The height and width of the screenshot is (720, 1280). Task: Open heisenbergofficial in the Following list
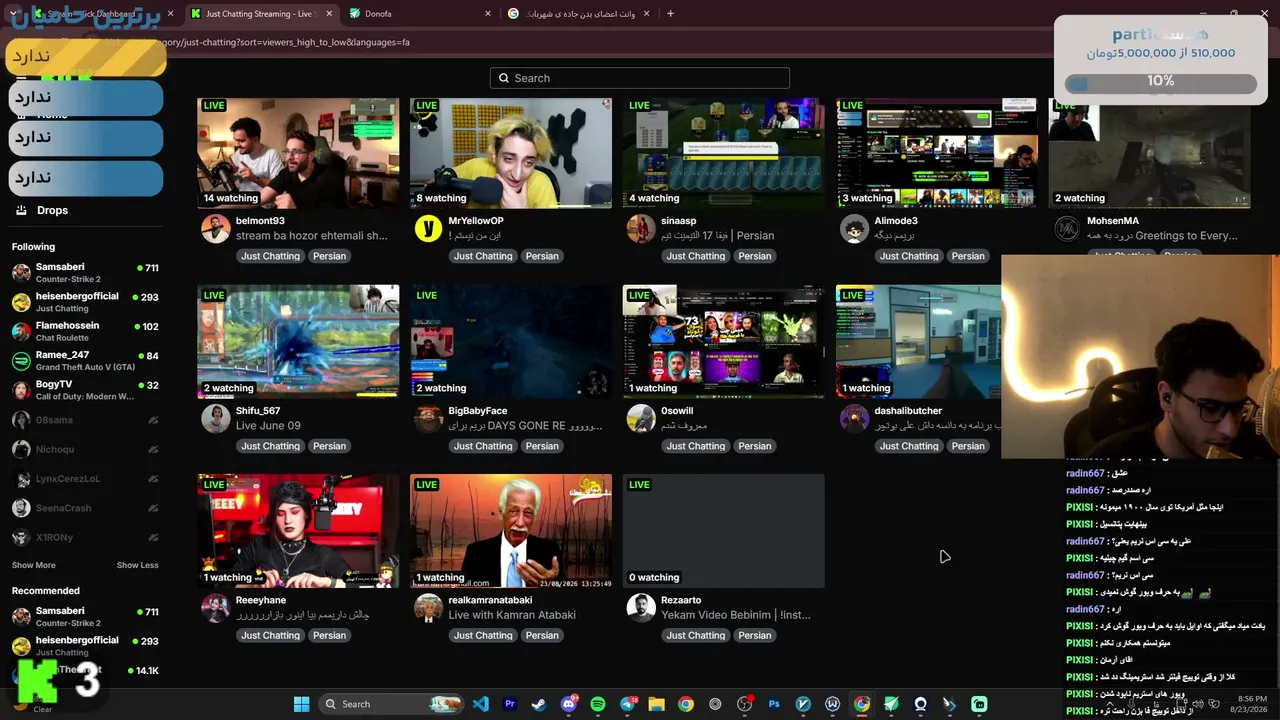click(85, 302)
